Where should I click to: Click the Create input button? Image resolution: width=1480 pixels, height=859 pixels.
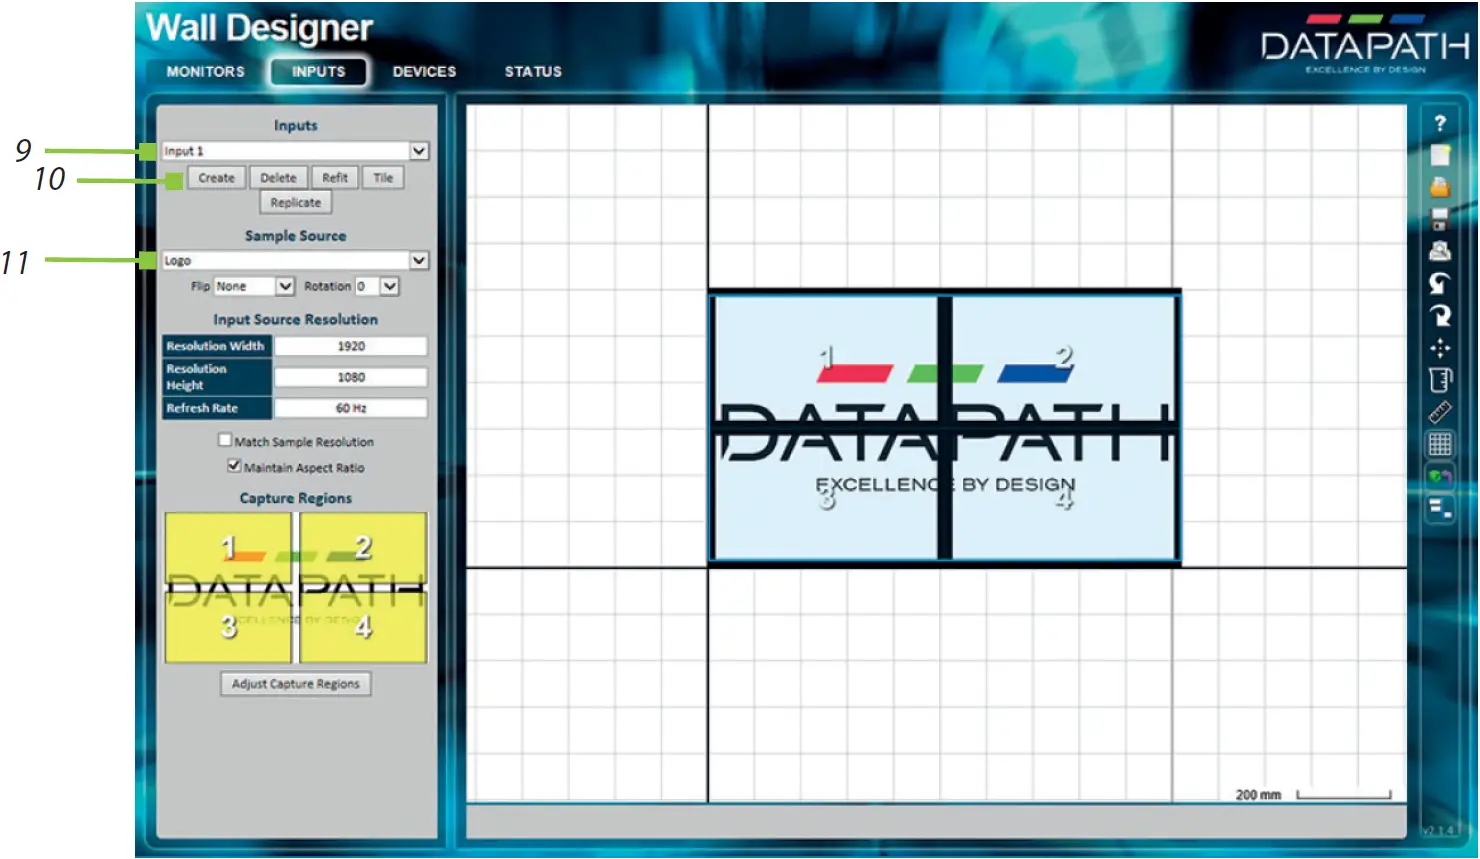tap(216, 178)
